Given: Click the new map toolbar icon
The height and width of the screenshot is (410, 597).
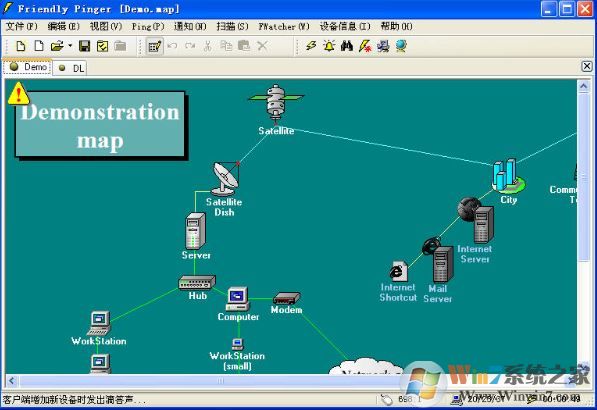Looking at the screenshot, I should click(21, 46).
